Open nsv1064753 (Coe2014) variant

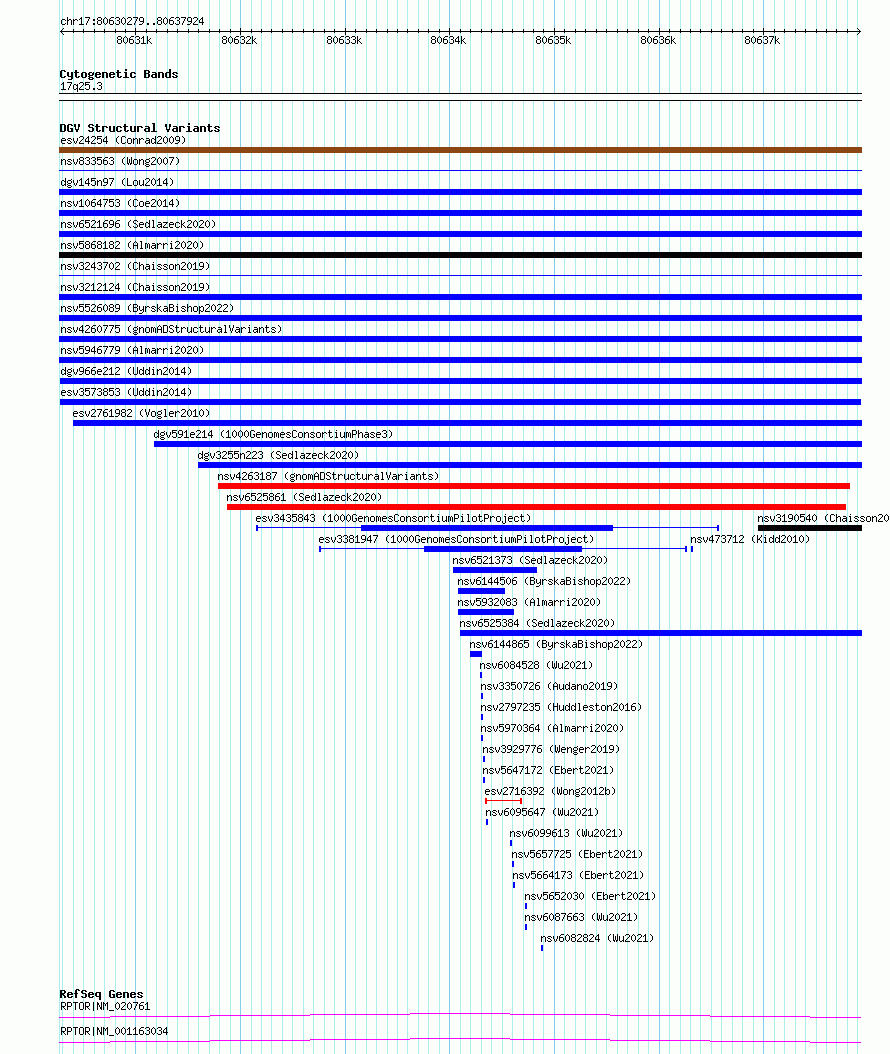click(120, 203)
